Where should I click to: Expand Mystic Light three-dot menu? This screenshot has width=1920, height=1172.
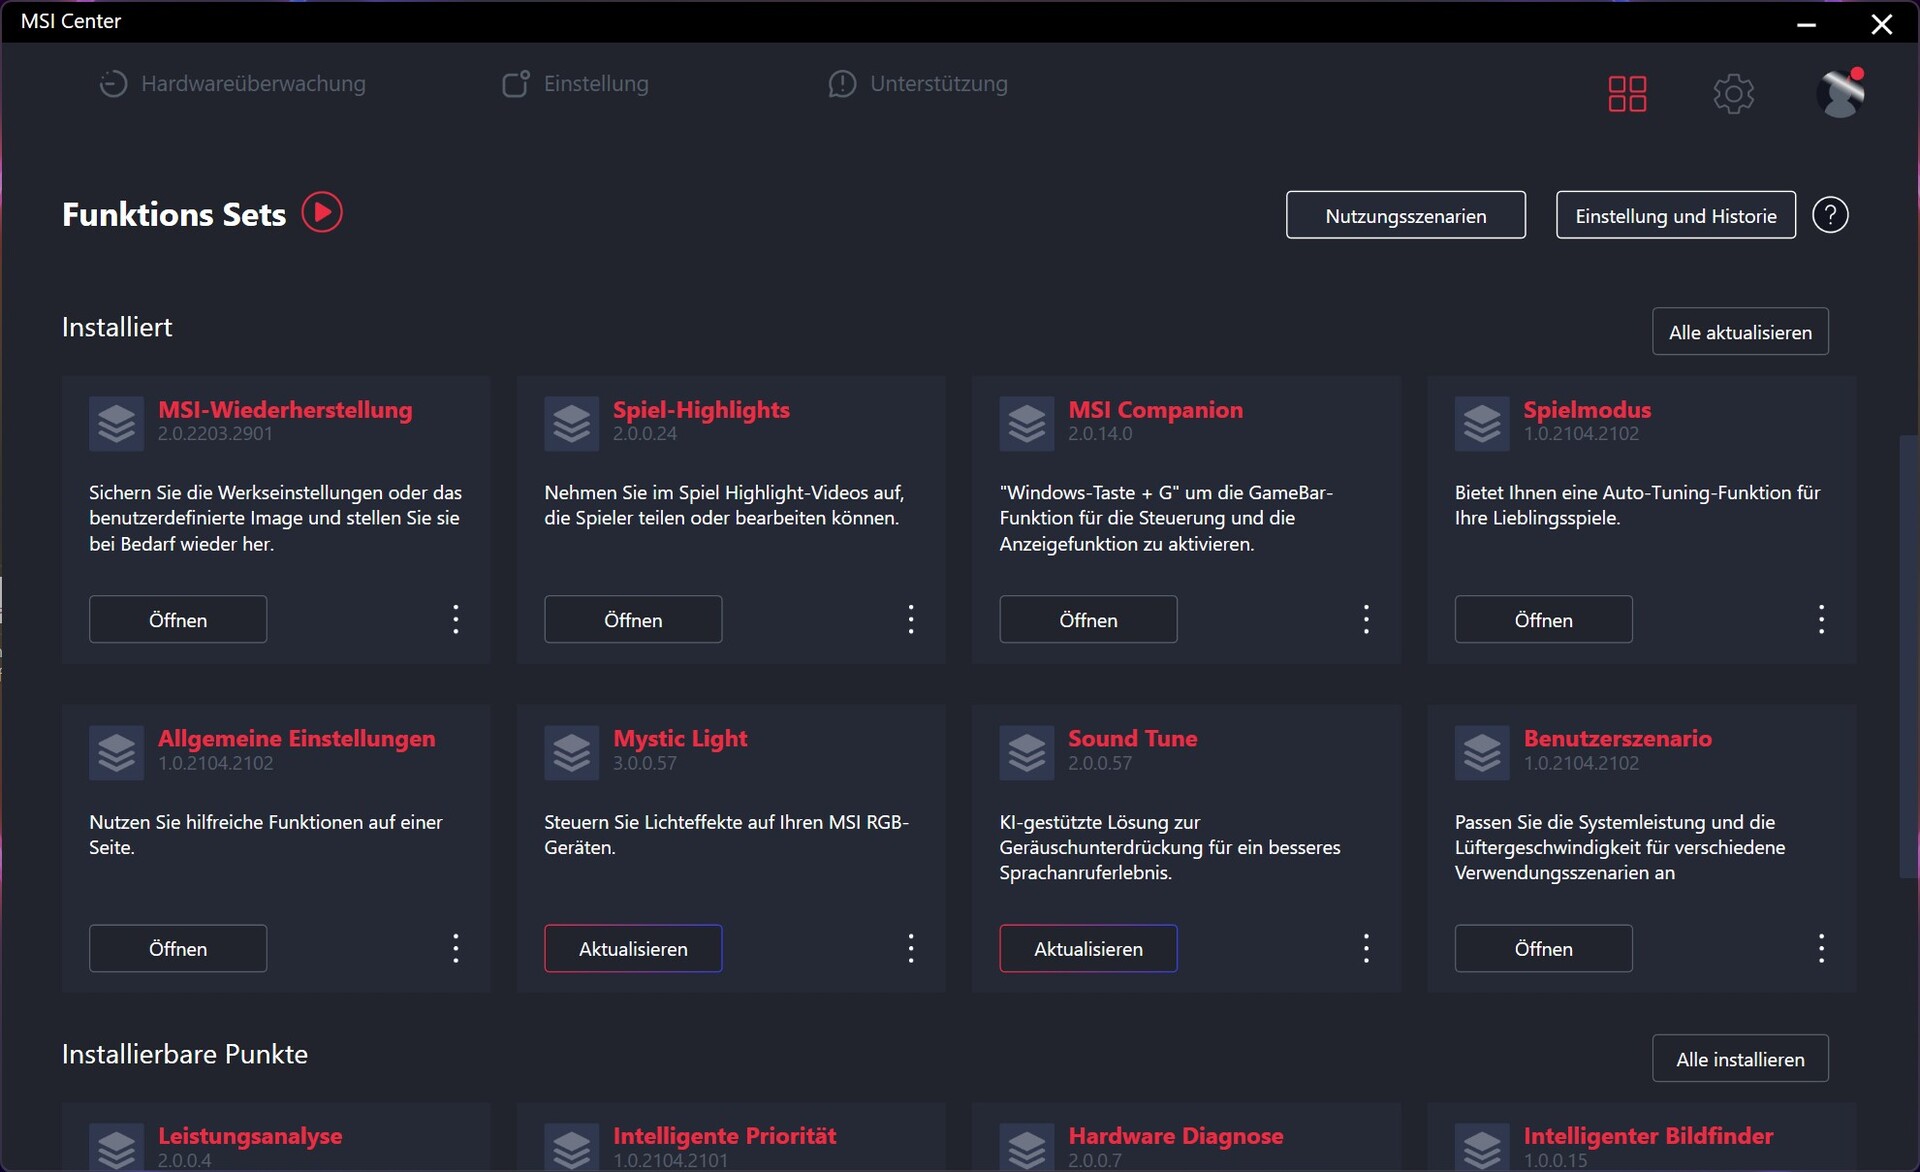click(911, 948)
